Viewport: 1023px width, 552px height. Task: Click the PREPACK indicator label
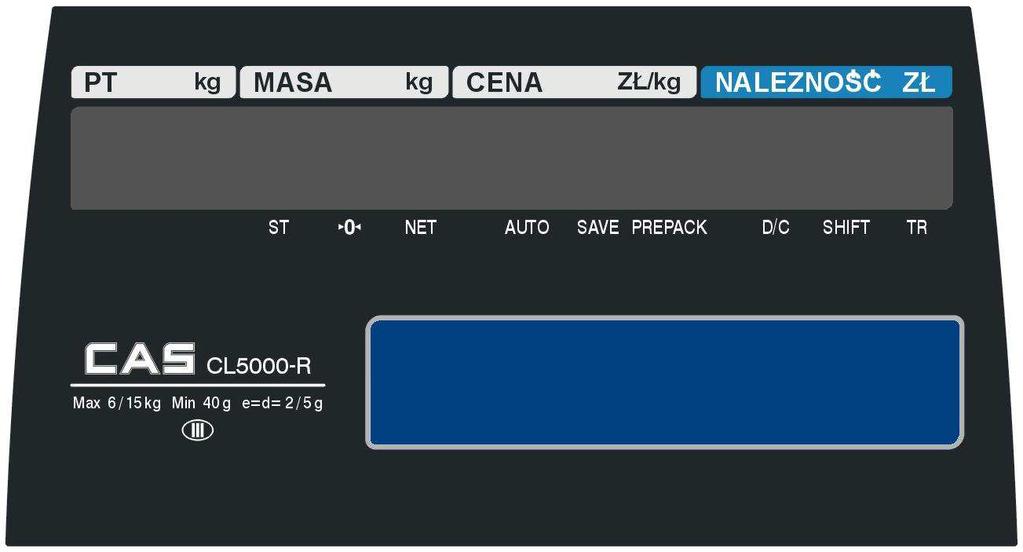pyautogui.click(x=669, y=227)
